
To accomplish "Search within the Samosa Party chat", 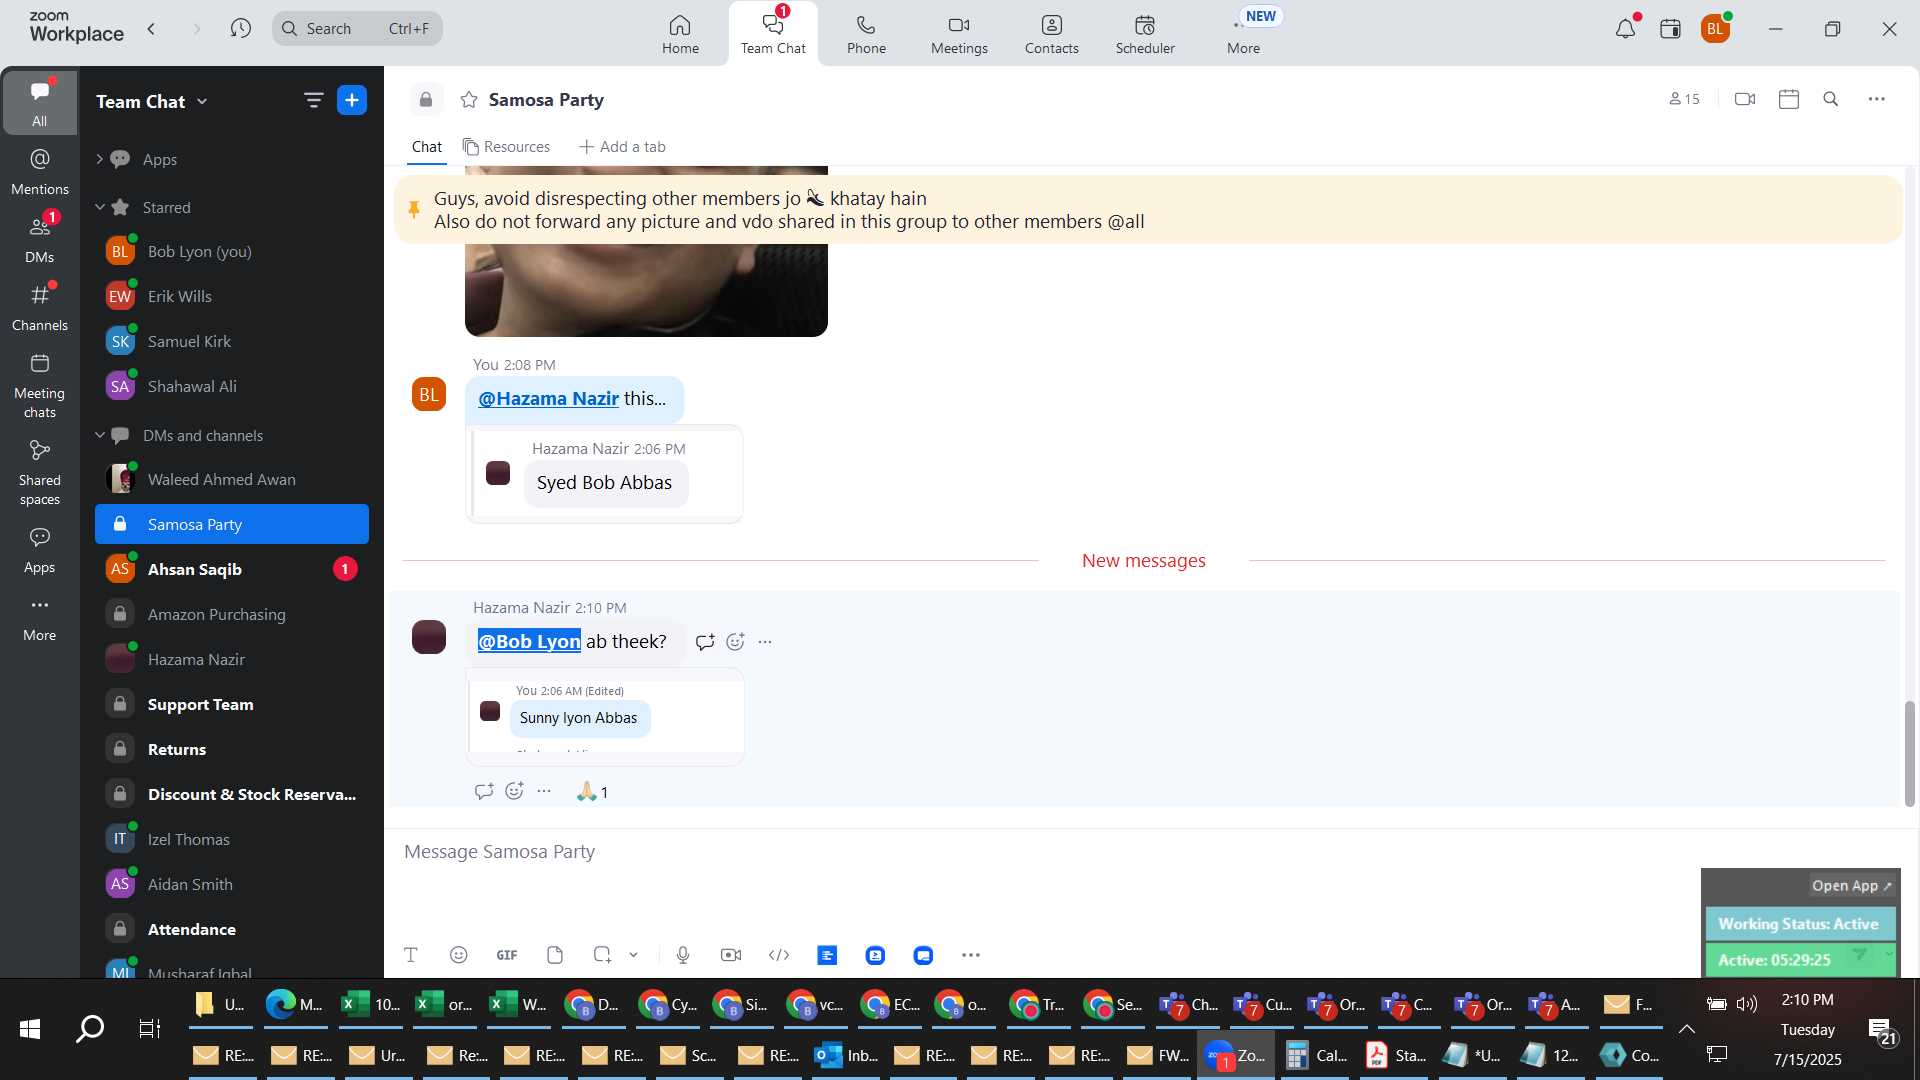I will click(x=1831, y=99).
